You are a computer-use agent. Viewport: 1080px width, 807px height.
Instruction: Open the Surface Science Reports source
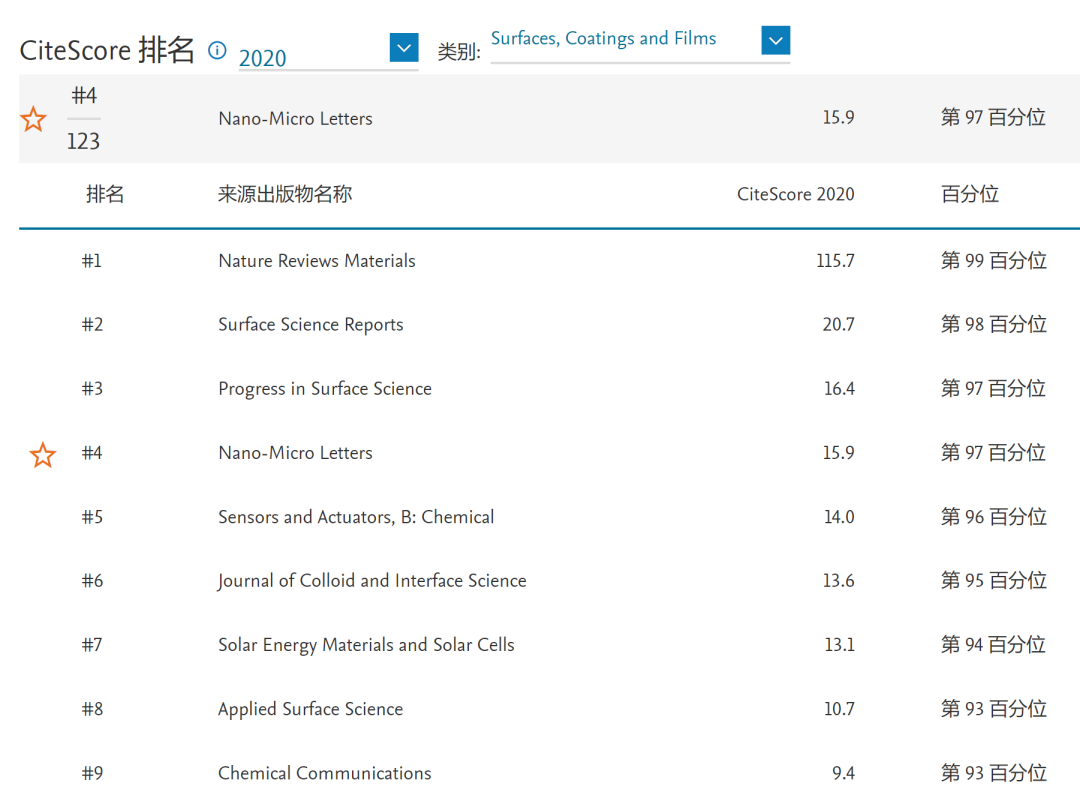click(x=311, y=324)
